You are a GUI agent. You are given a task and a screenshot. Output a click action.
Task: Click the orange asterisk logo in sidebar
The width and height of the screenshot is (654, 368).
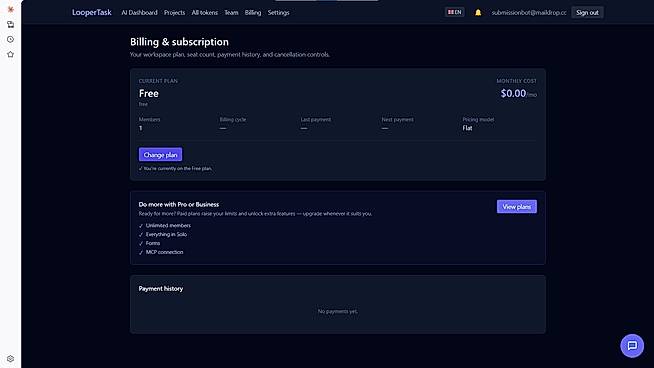click(10, 9)
